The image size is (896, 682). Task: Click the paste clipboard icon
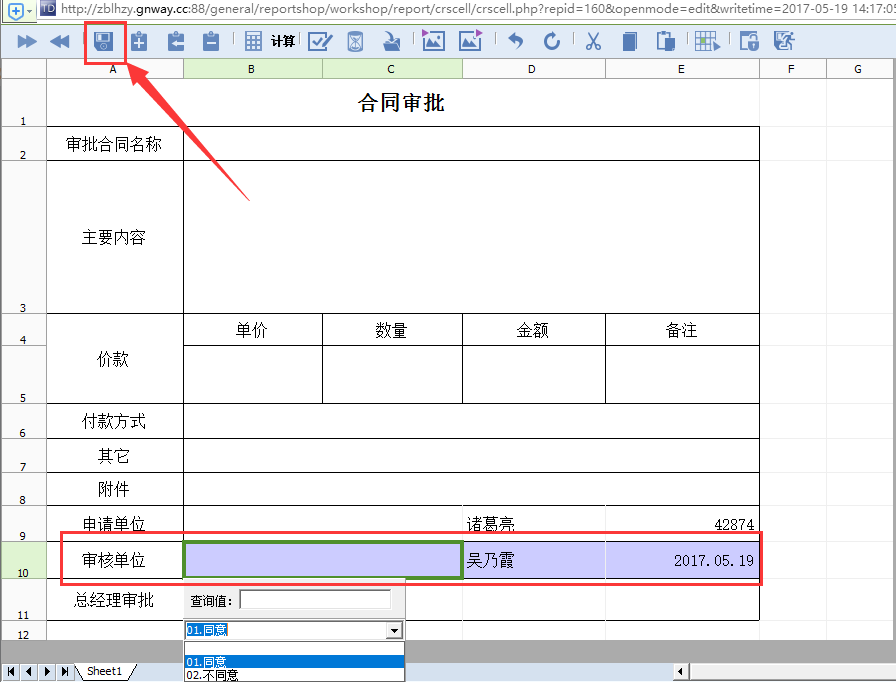point(665,41)
